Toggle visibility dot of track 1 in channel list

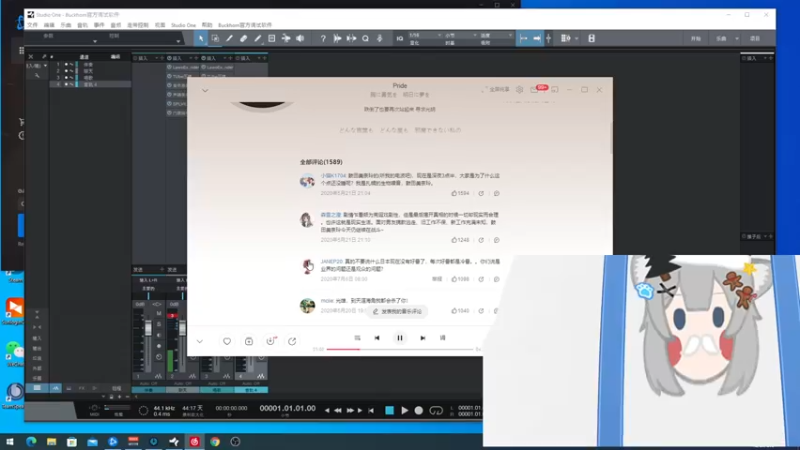66,65
